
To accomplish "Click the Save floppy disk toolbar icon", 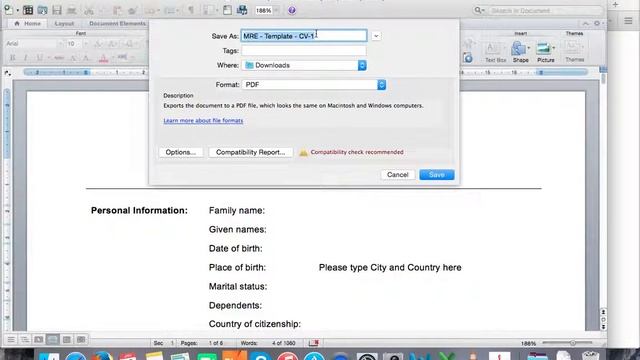I will point(57,10).
